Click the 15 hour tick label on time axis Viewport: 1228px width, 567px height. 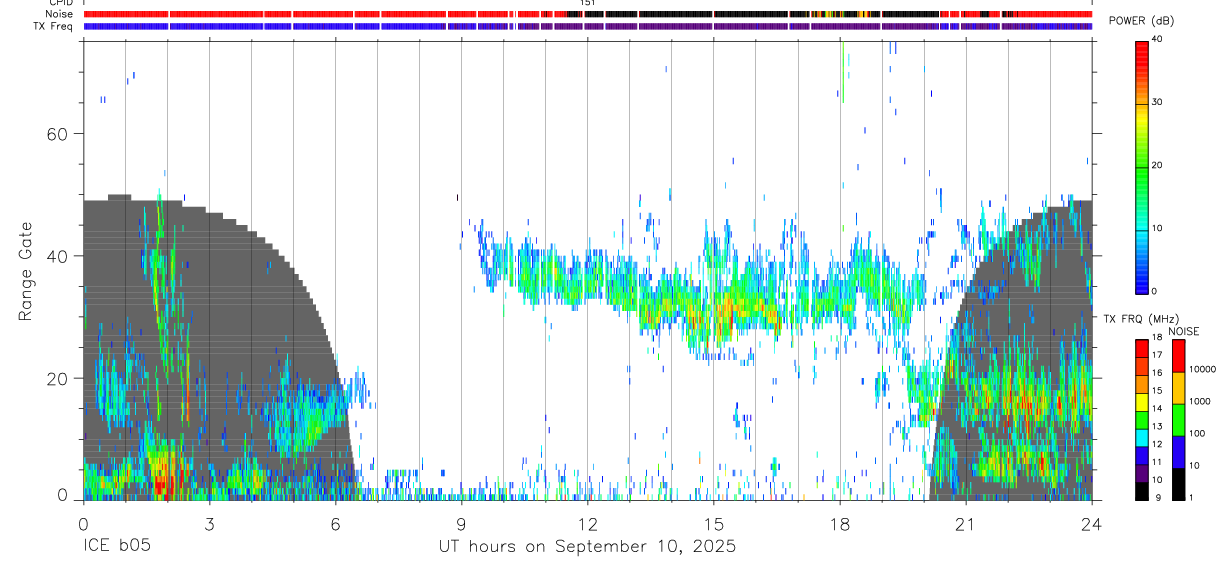714,524
